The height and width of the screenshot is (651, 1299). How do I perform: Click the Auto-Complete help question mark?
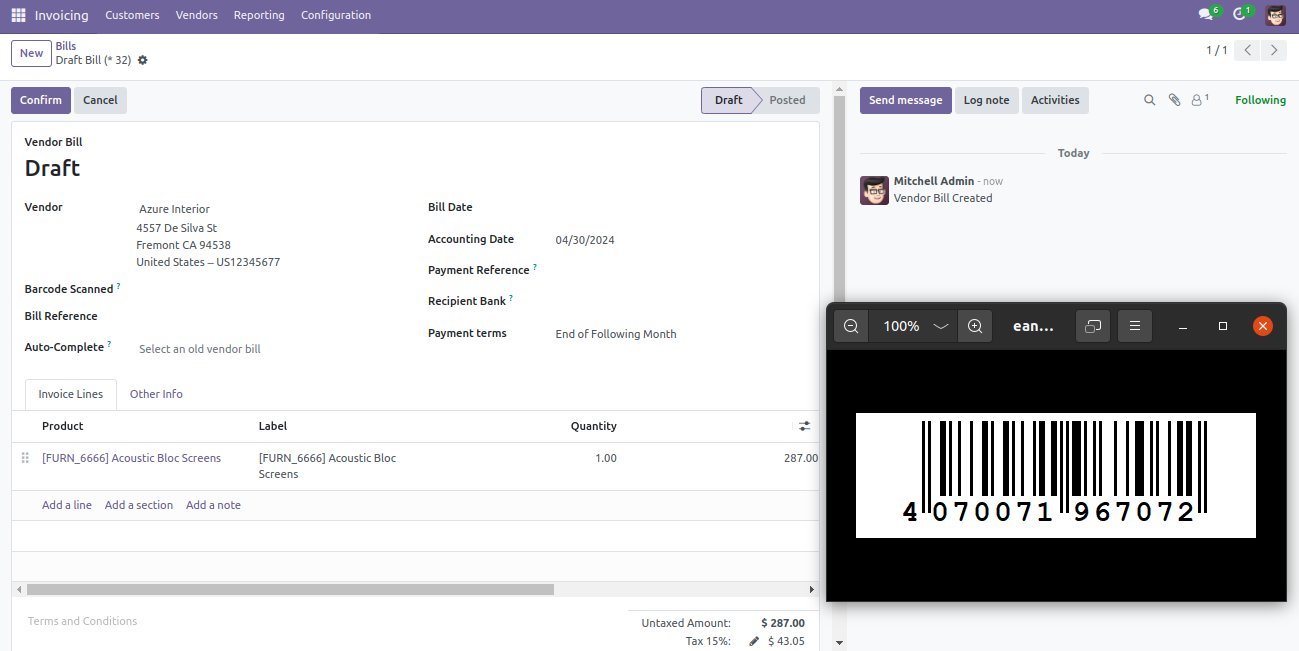click(109, 344)
